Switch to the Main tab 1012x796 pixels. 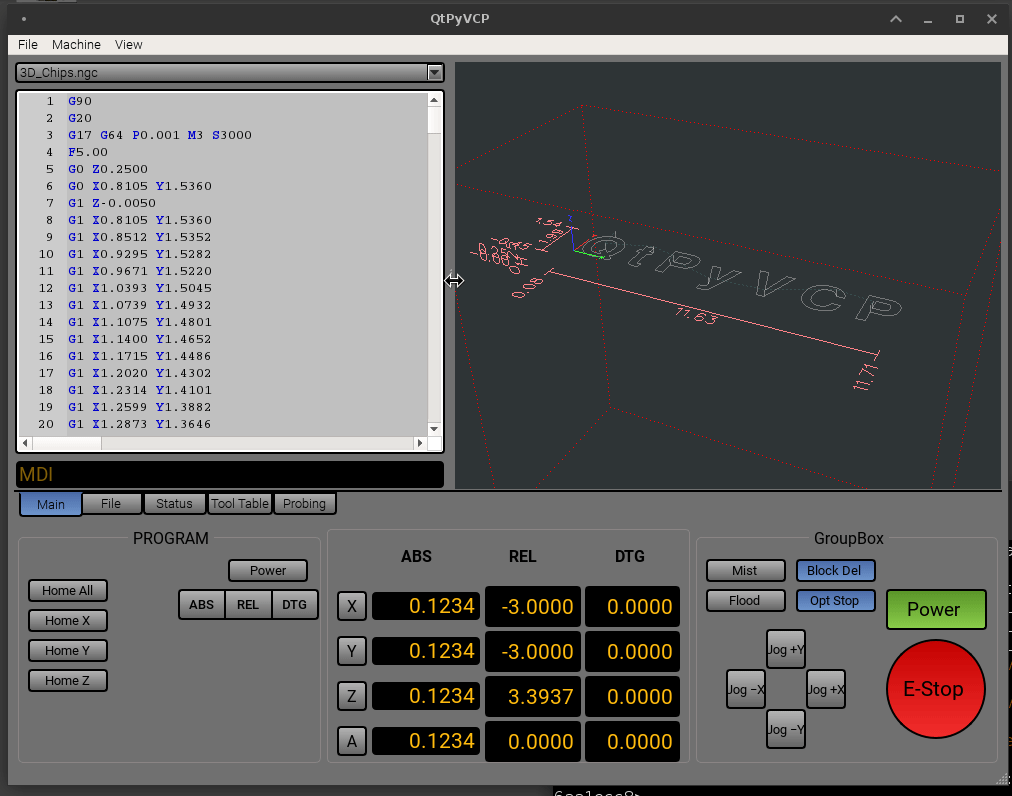click(50, 504)
